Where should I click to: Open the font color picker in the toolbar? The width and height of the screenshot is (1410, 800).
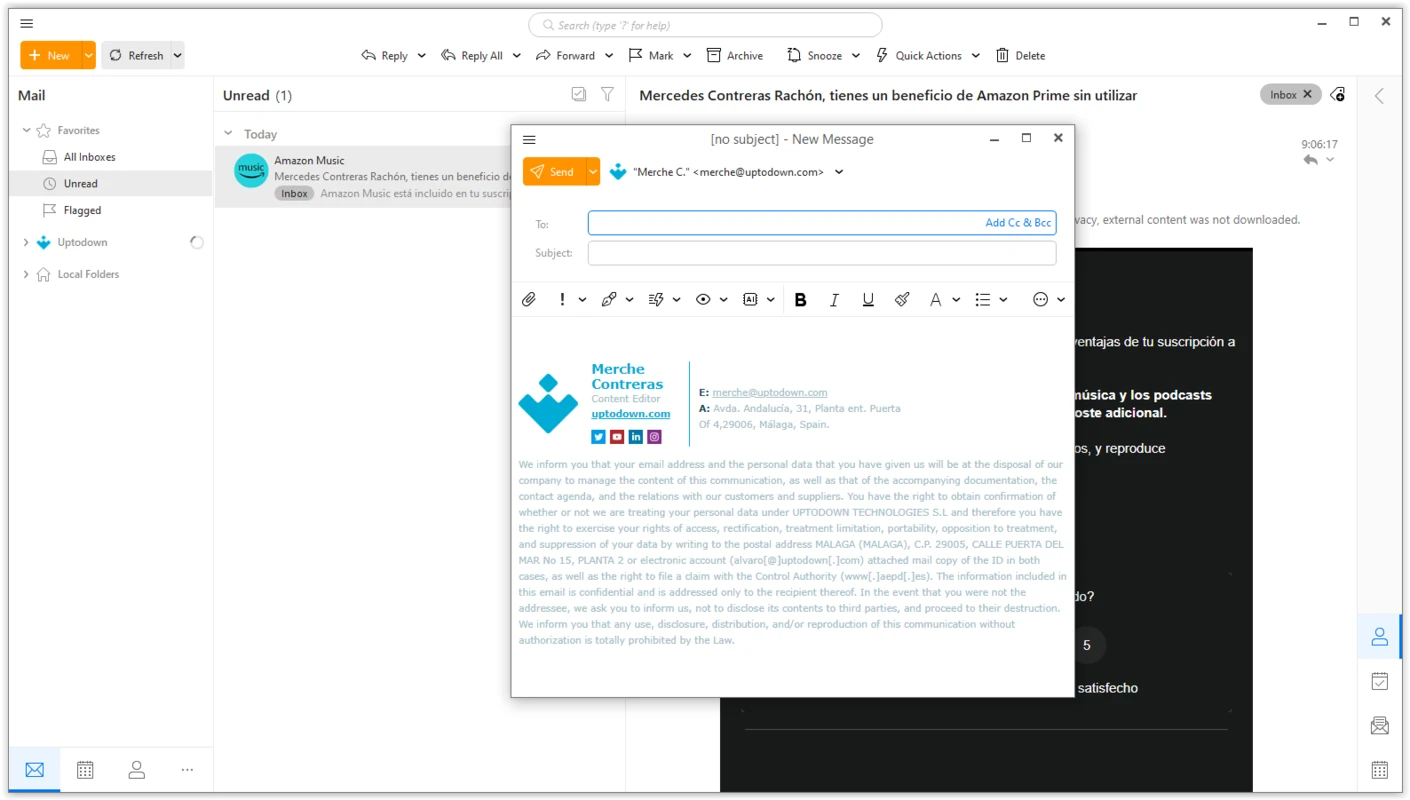coord(934,298)
